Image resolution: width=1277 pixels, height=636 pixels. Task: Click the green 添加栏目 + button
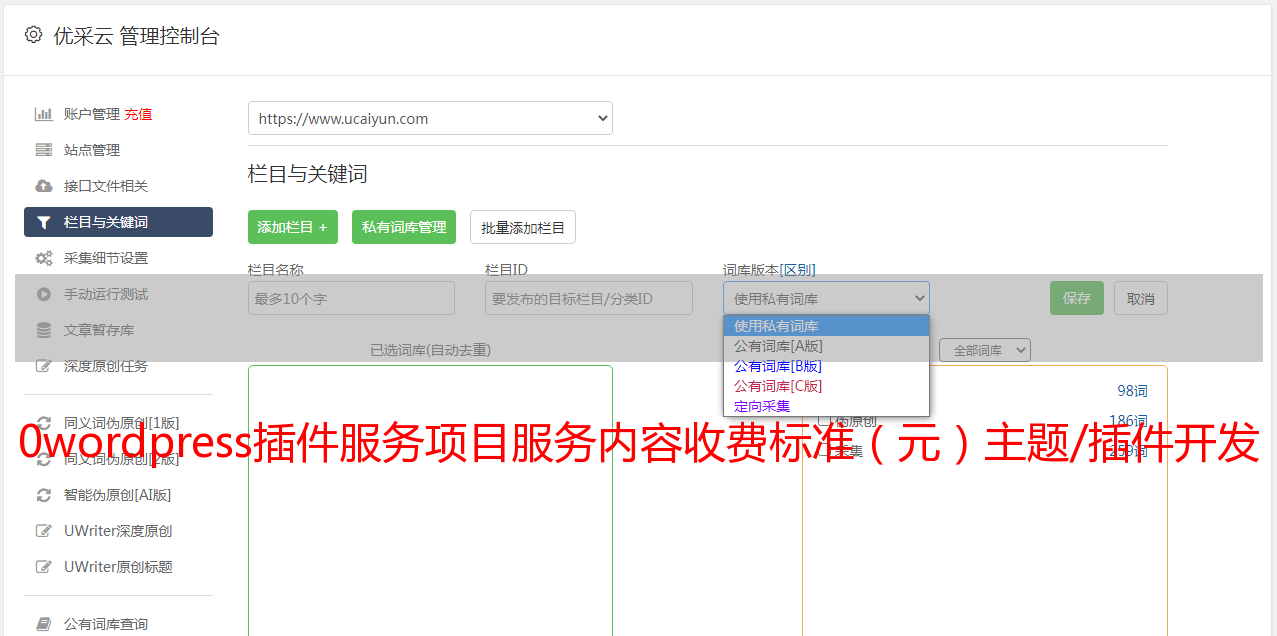[293, 227]
